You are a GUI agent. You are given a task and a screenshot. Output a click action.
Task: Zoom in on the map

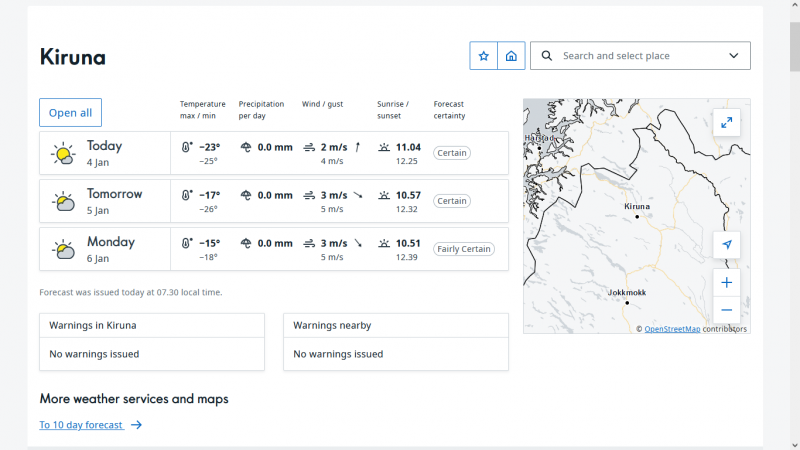pyautogui.click(x=727, y=282)
